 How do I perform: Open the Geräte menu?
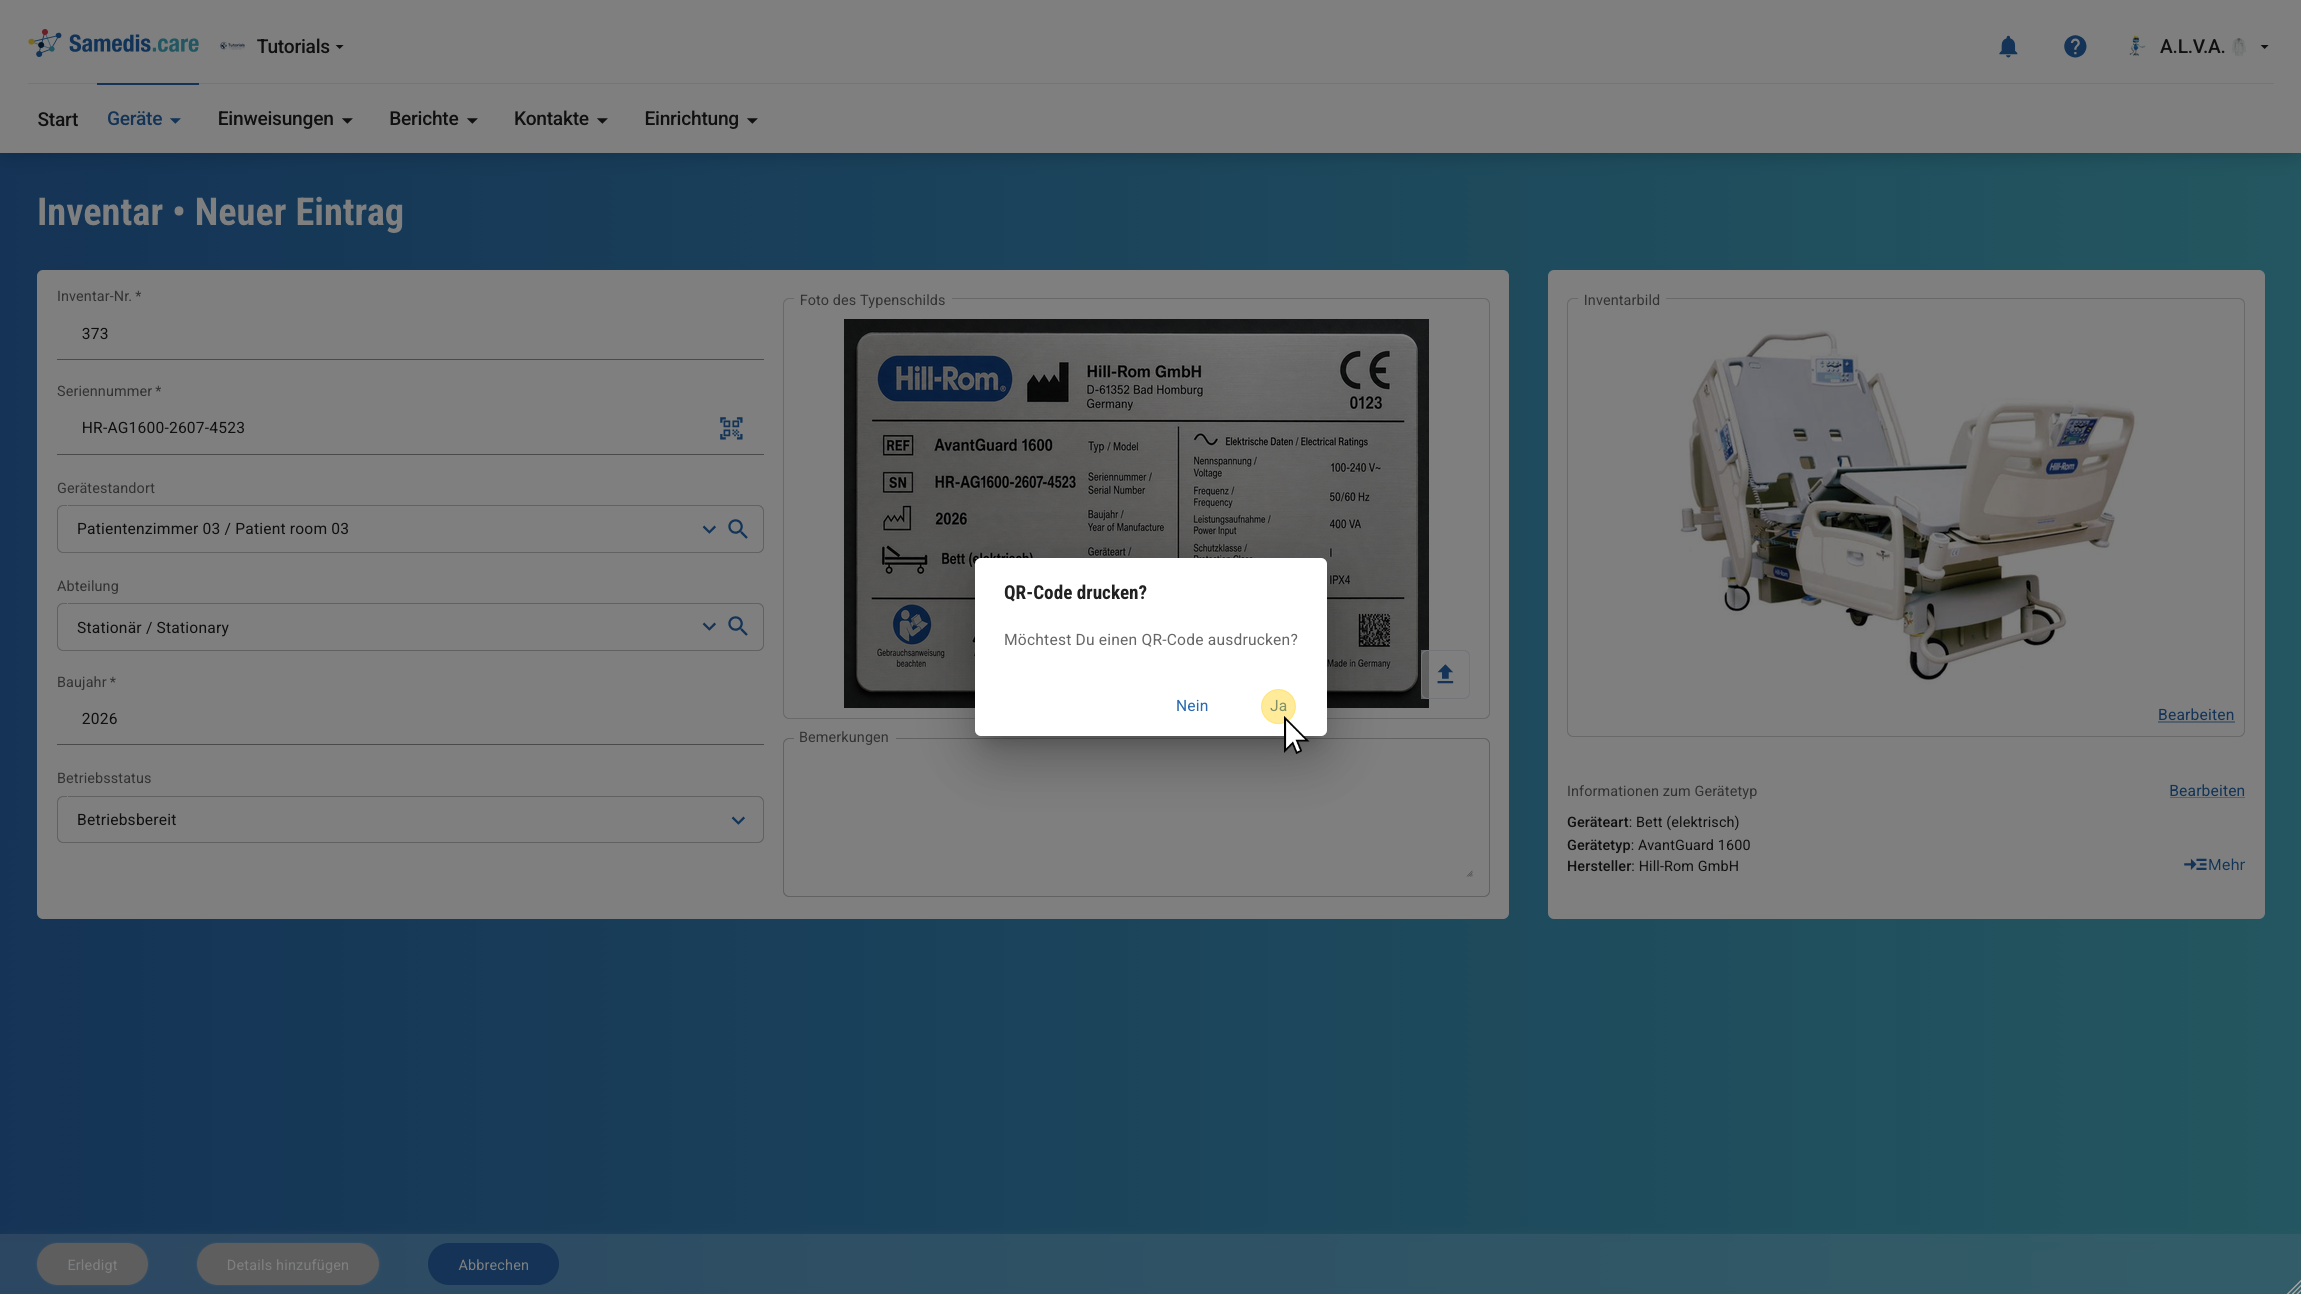144,119
